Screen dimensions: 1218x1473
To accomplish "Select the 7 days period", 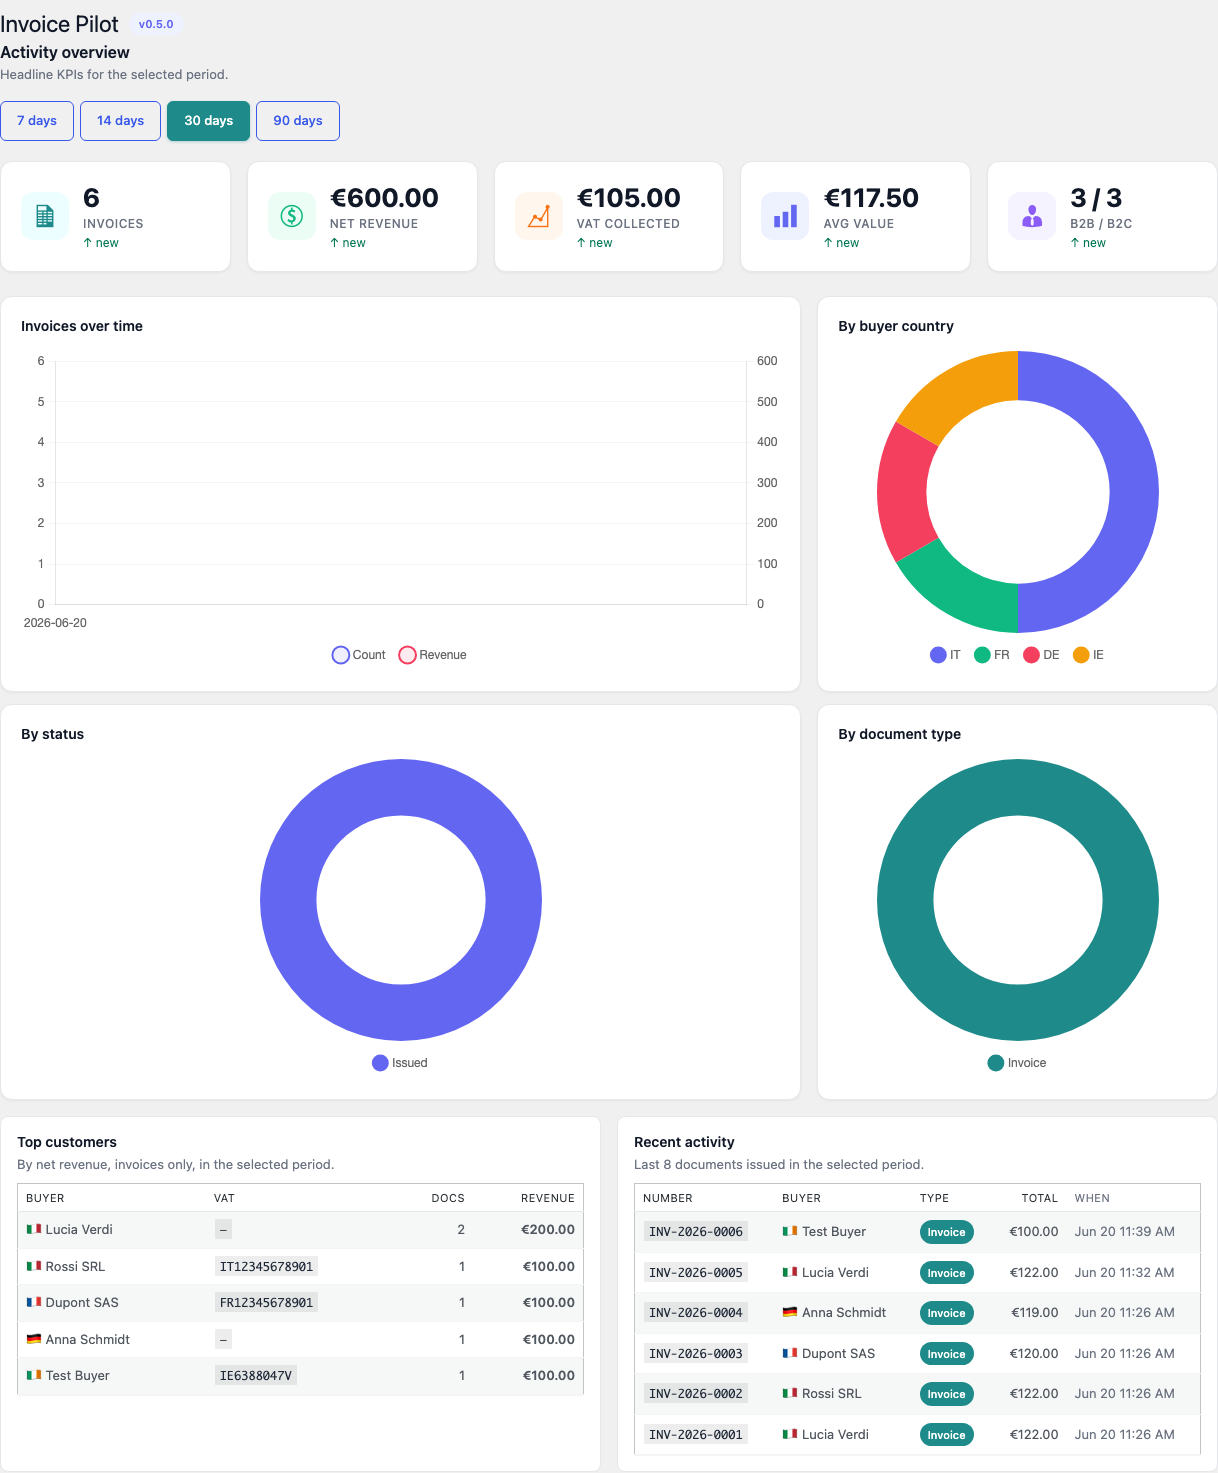I will 37,121.
